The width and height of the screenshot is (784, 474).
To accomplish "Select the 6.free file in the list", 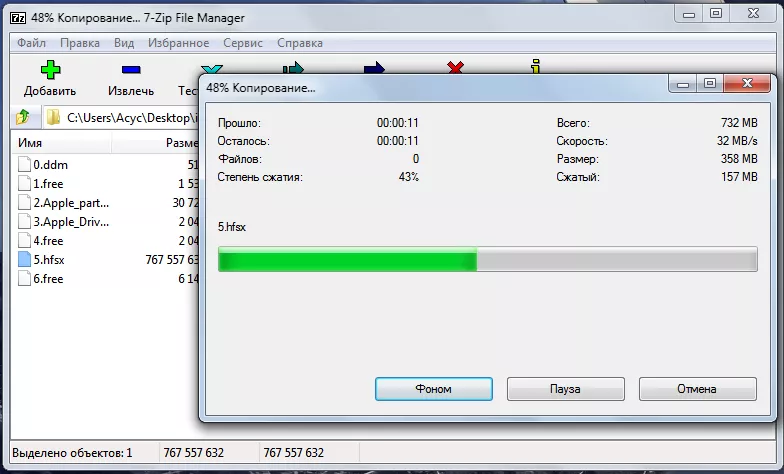I will click(x=48, y=278).
